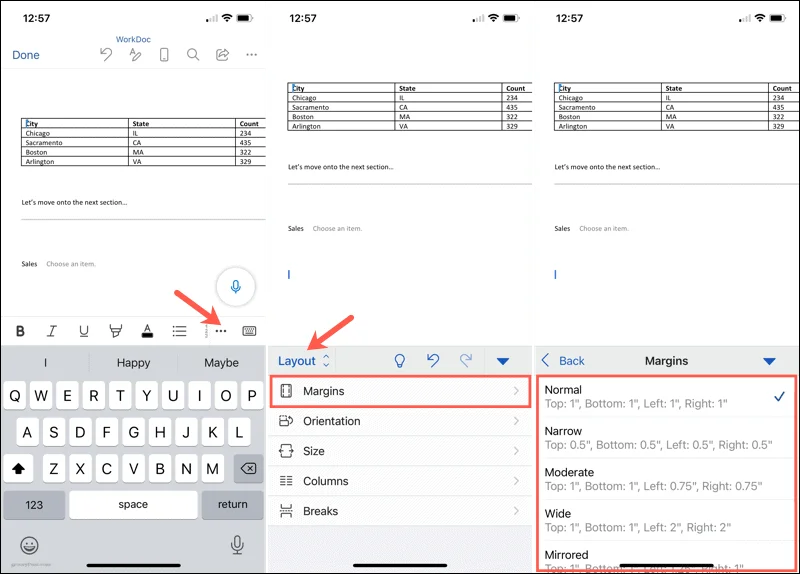Toggle underline formatting
This screenshot has height=574, width=800.
click(84, 331)
